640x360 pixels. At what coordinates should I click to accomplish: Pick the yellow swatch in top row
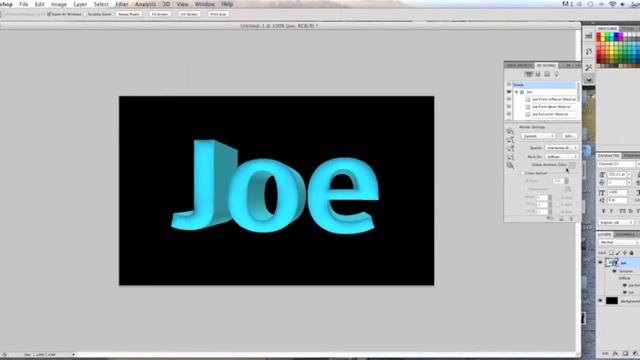(603, 36)
